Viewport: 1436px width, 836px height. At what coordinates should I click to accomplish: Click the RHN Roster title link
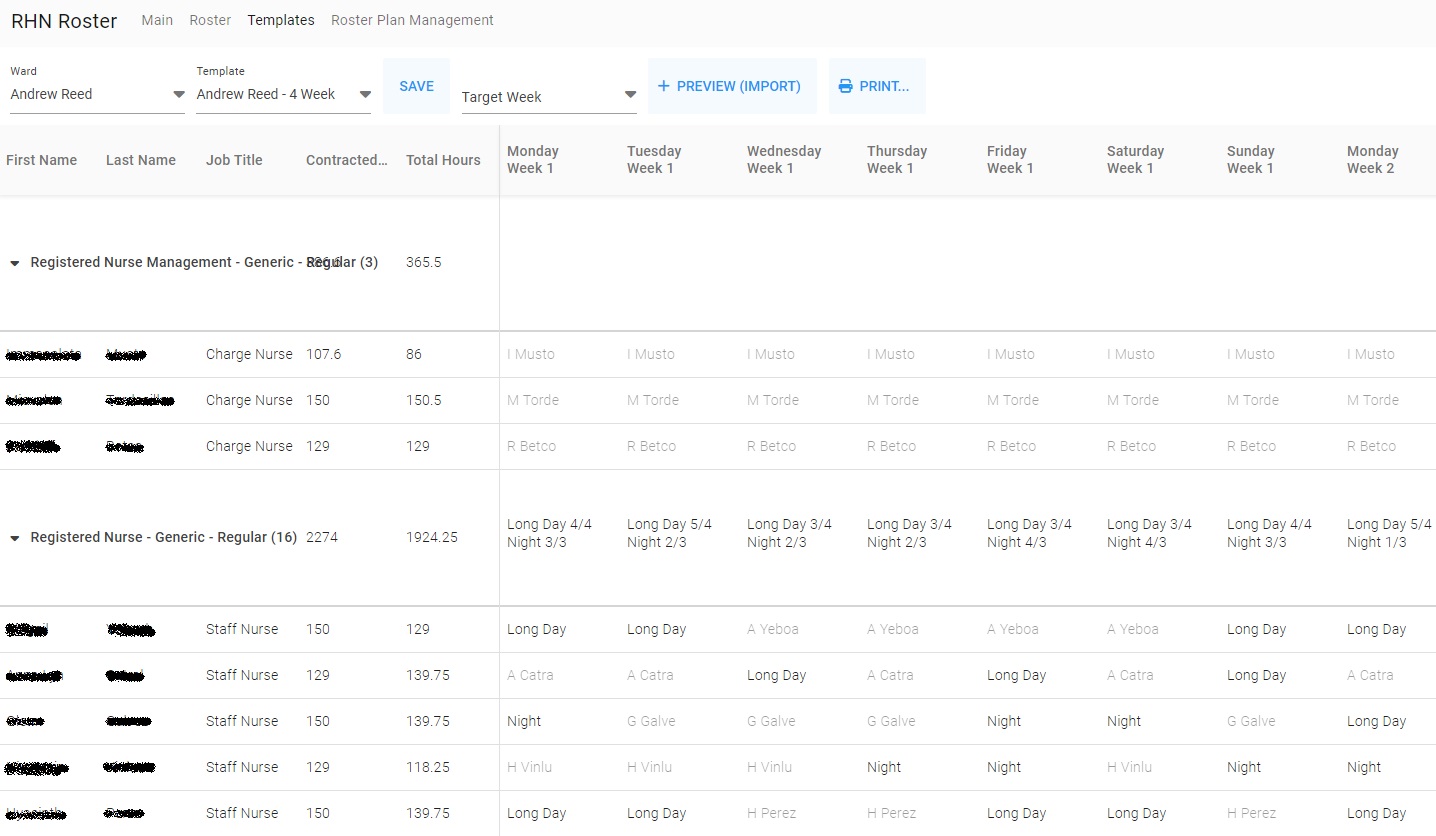(64, 21)
